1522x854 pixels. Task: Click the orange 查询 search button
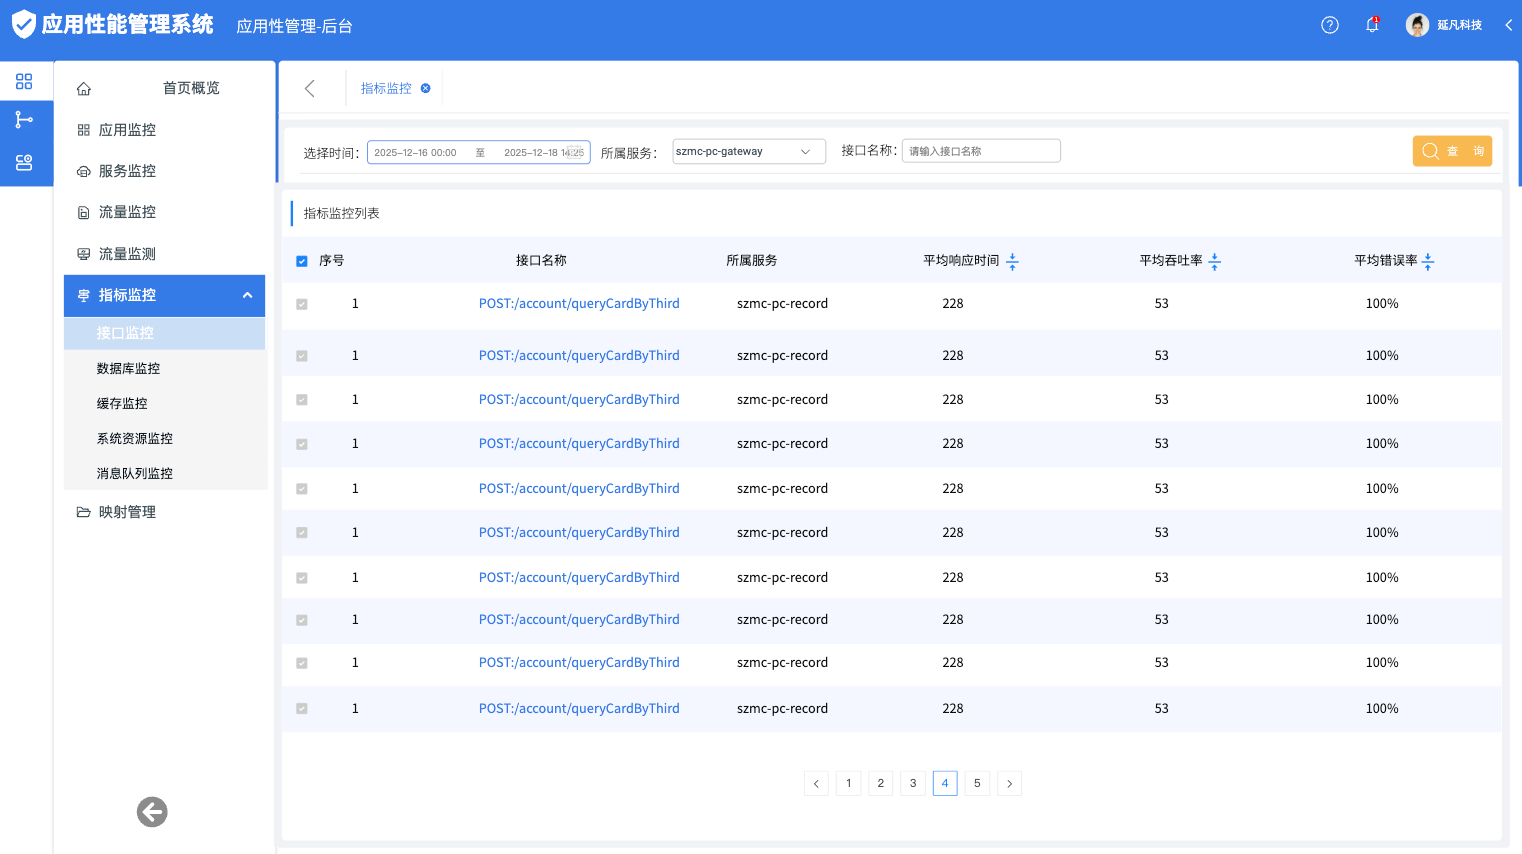(x=1452, y=151)
